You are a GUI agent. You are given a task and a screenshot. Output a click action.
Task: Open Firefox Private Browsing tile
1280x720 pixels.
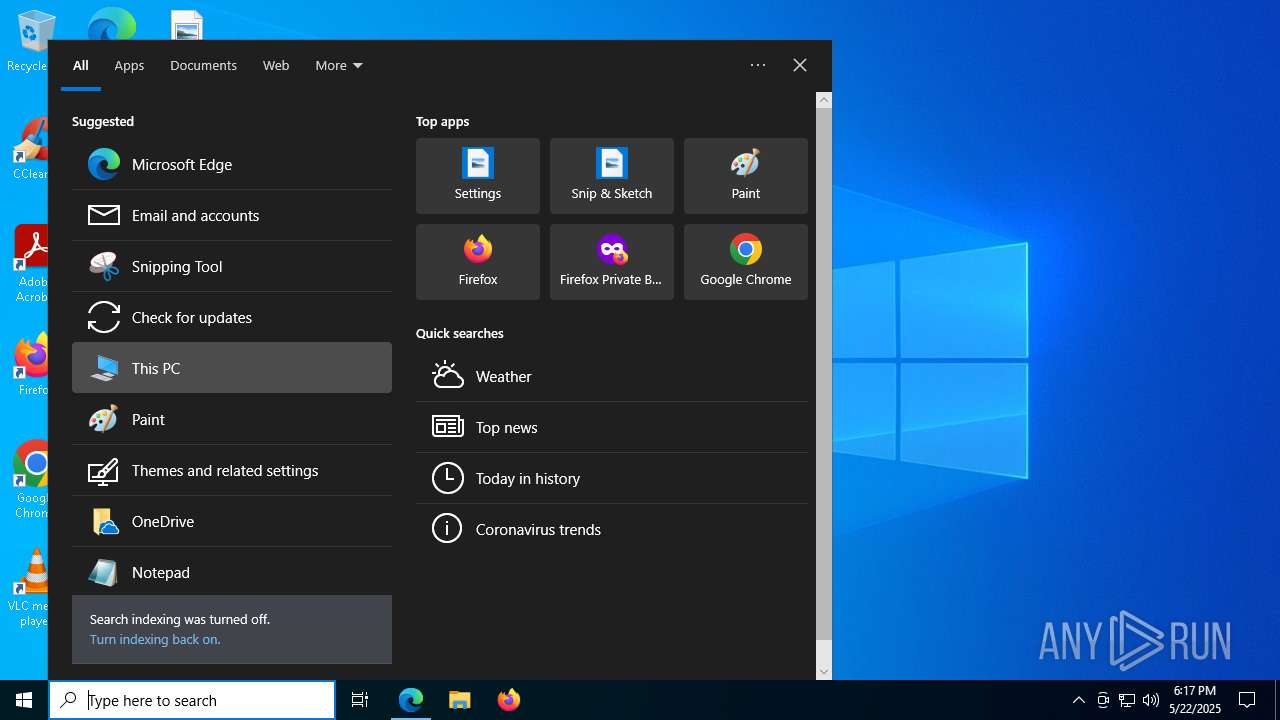612,262
